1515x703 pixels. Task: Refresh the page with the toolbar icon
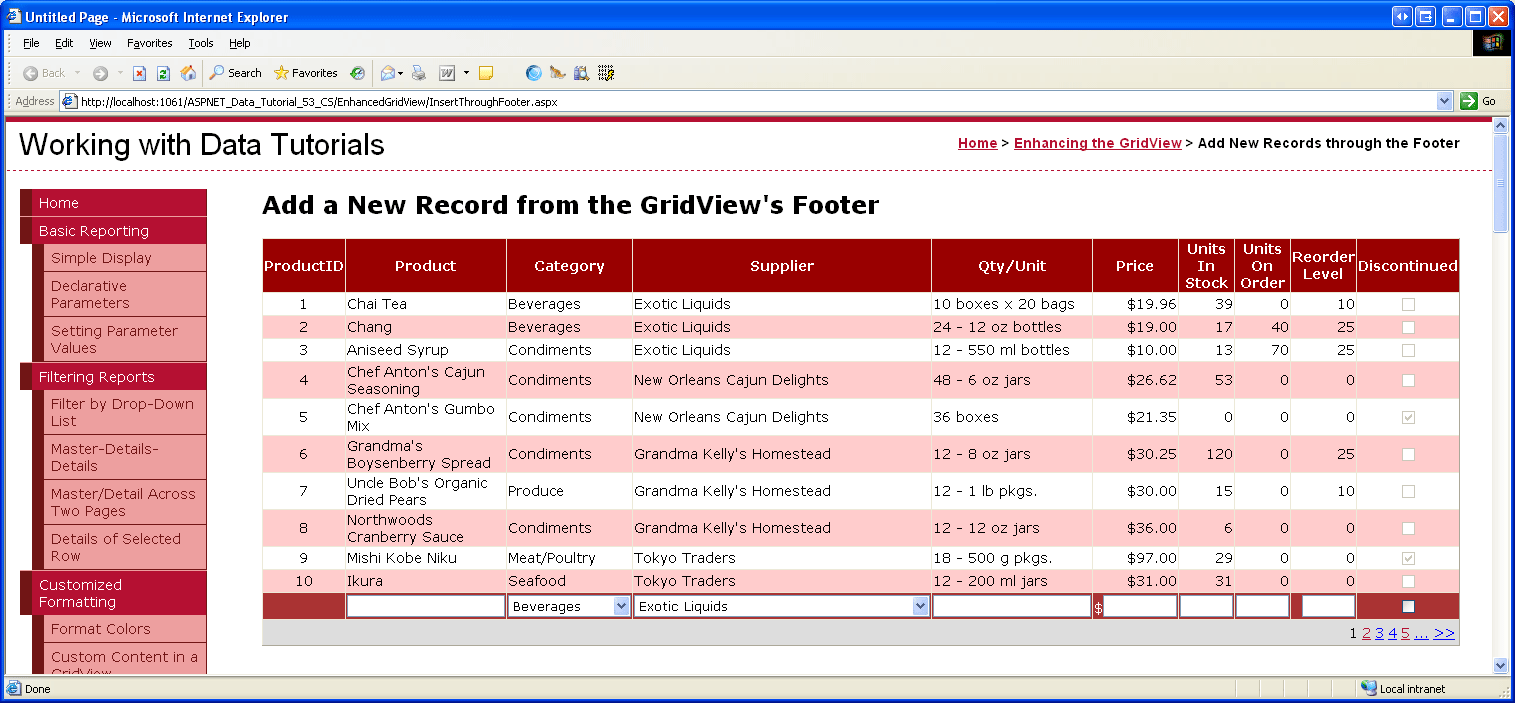click(x=163, y=73)
